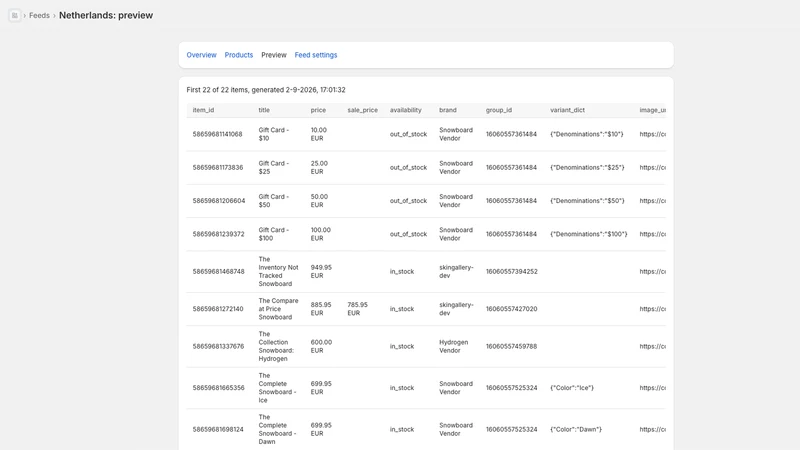Image resolution: width=800 pixels, height=450 pixels.
Task: Click the 949.95 EUR price cell
Action: pyautogui.click(x=321, y=271)
